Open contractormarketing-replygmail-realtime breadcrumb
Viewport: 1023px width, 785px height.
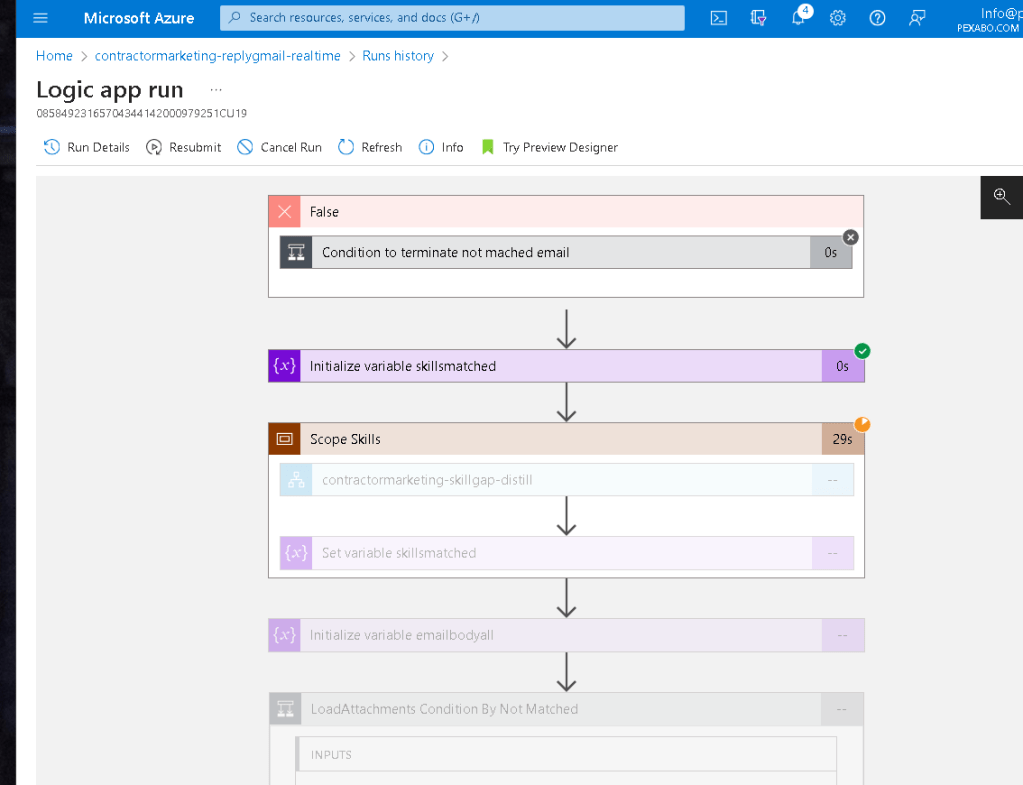(217, 56)
